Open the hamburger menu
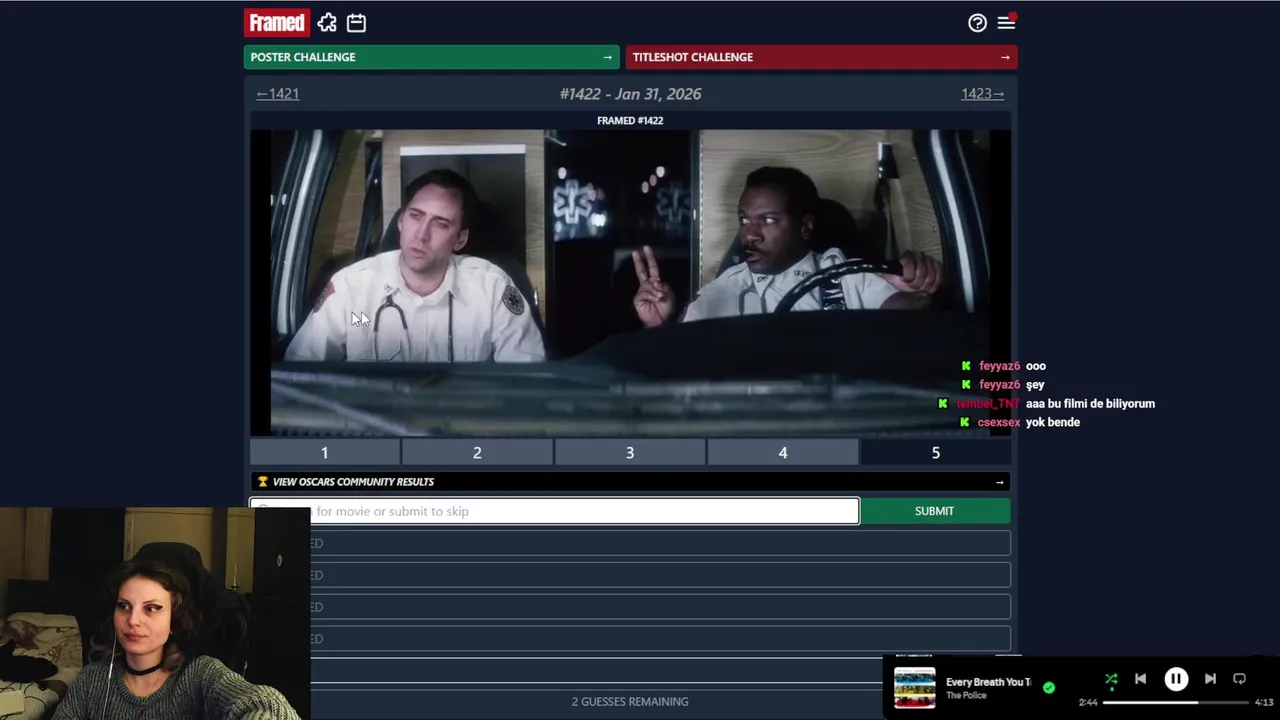The image size is (1280, 720). tap(1006, 23)
